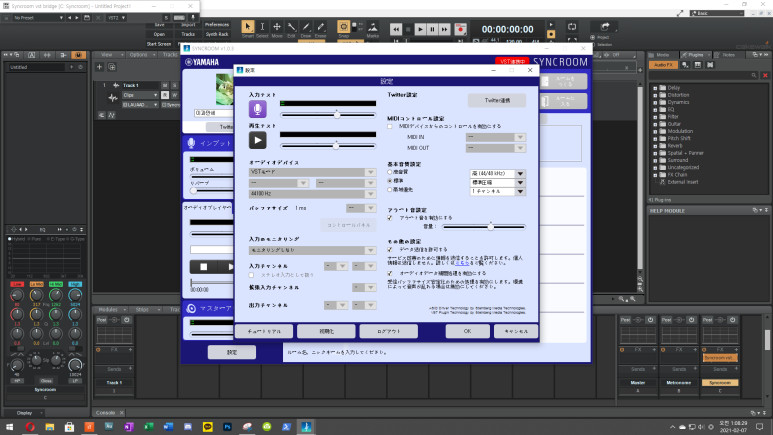This screenshot has height=435, width=773.
Task: Toggle the audio data interpolation checkbox
Action: click(x=390, y=273)
